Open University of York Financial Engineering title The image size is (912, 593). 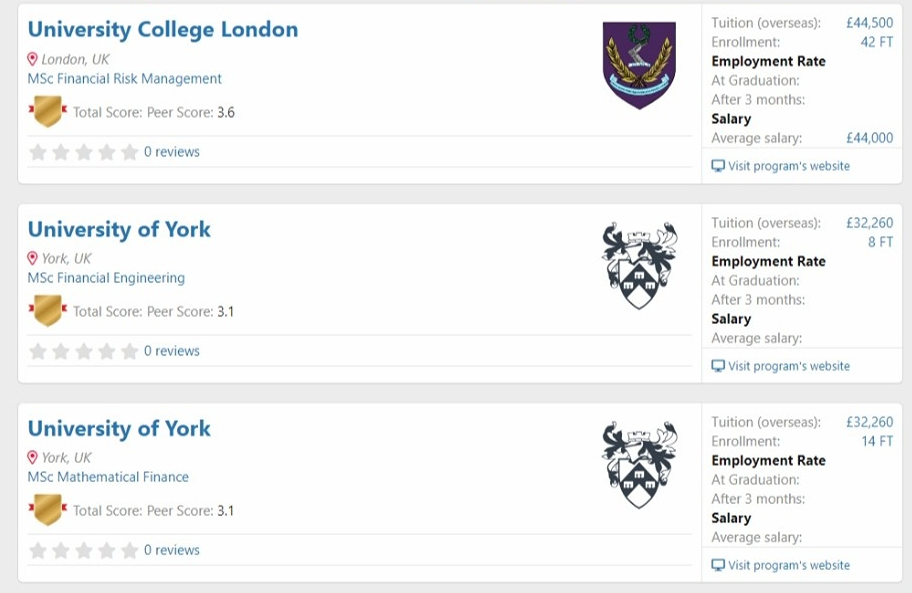tap(119, 230)
